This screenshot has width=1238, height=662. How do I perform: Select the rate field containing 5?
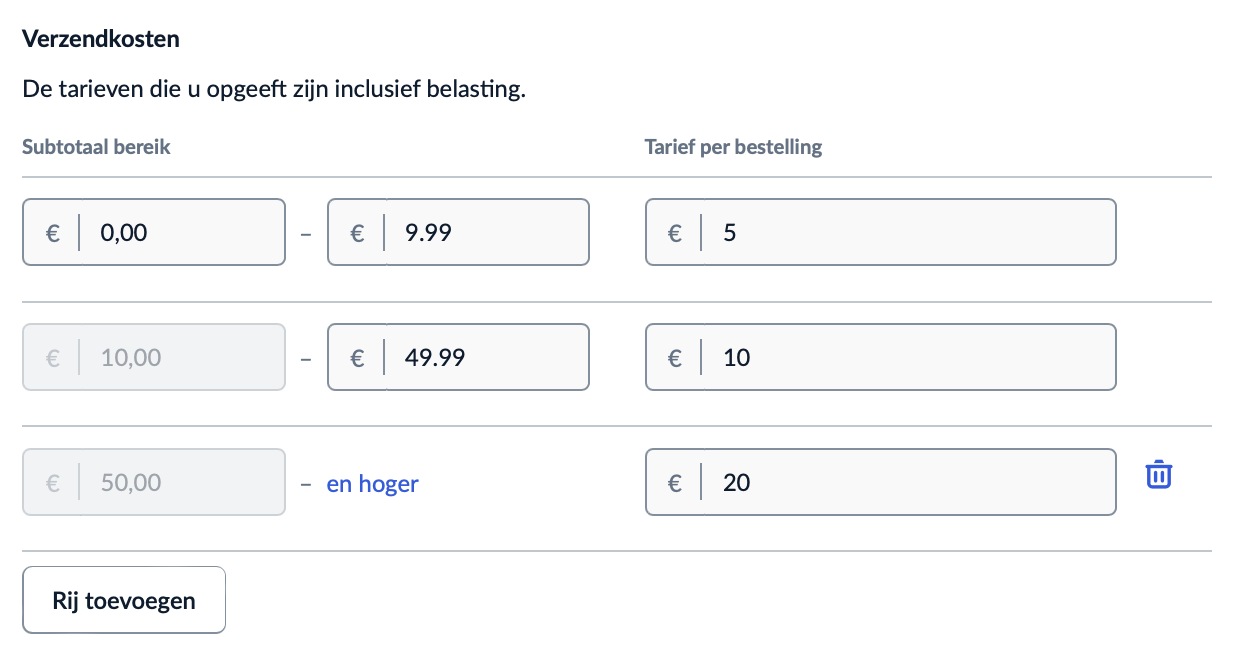pos(905,233)
